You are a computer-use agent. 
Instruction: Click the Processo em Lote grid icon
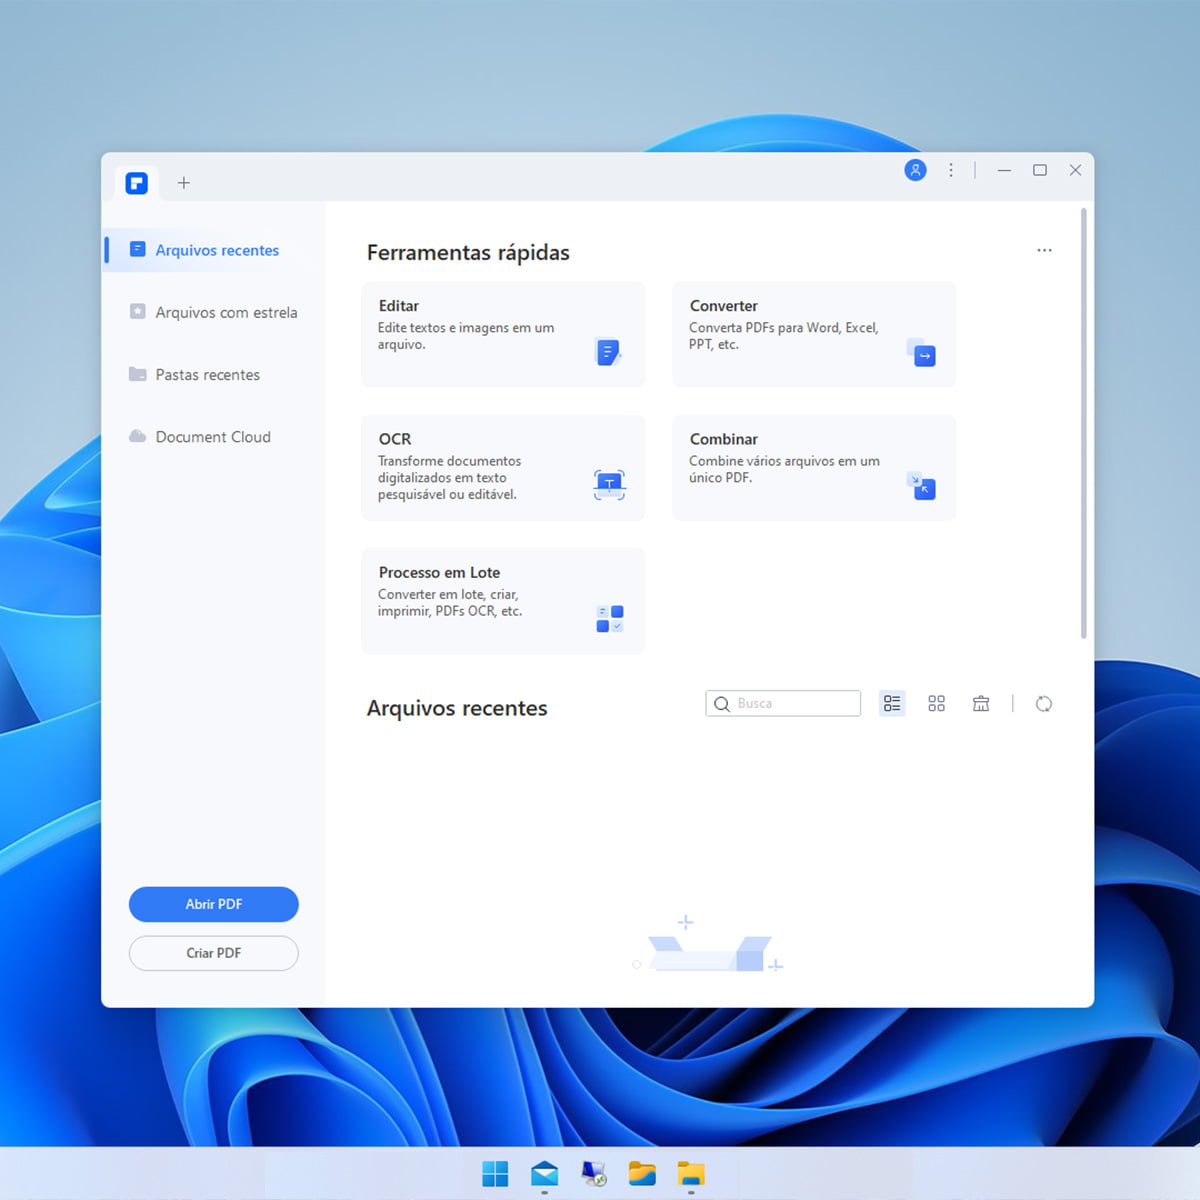click(610, 619)
